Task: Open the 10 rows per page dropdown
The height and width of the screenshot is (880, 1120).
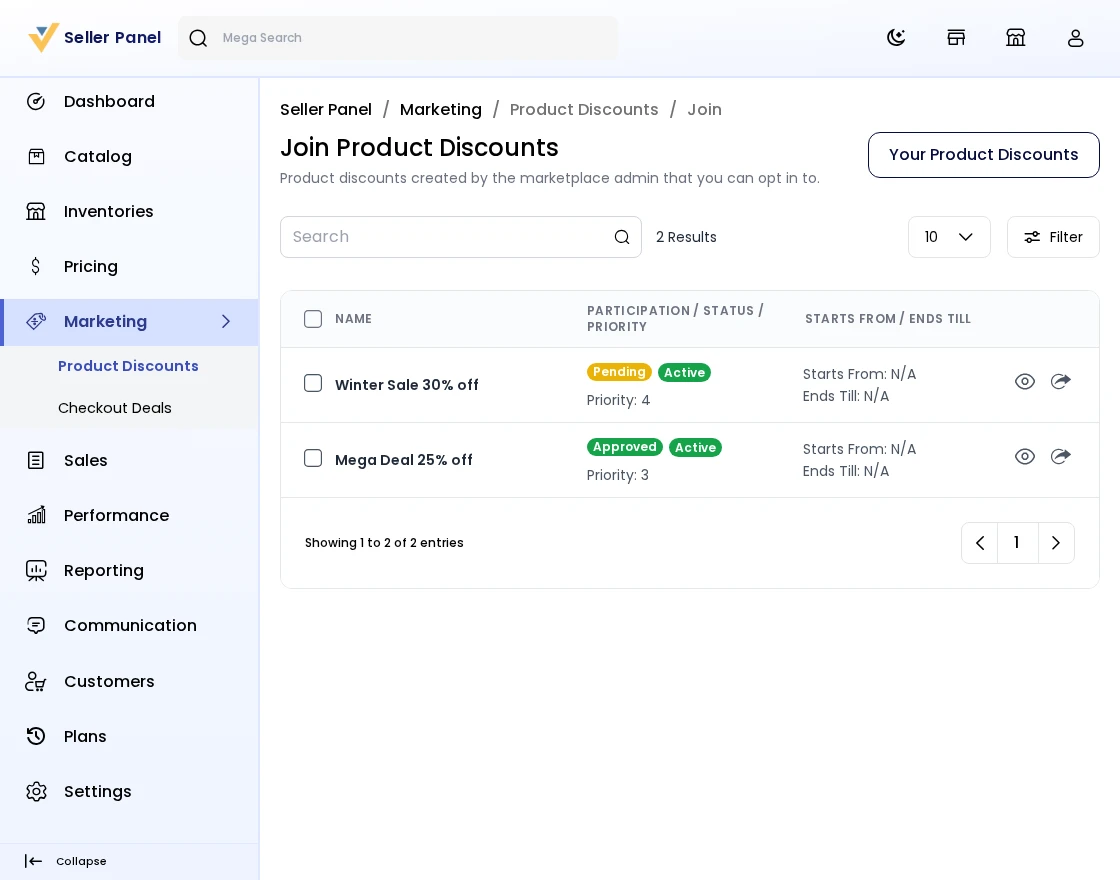Action: (x=949, y=237)
